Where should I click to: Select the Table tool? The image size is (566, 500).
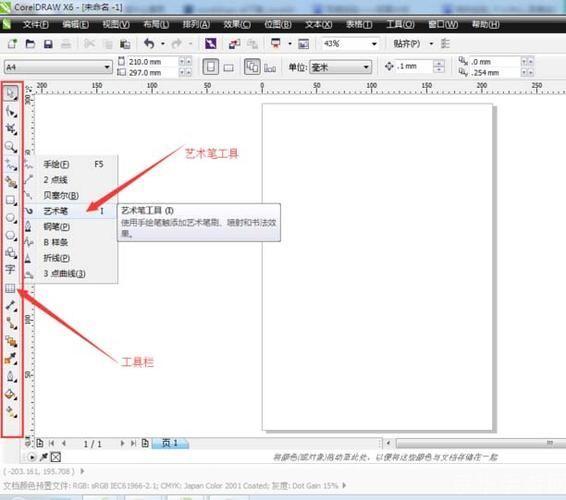point(10,288)
